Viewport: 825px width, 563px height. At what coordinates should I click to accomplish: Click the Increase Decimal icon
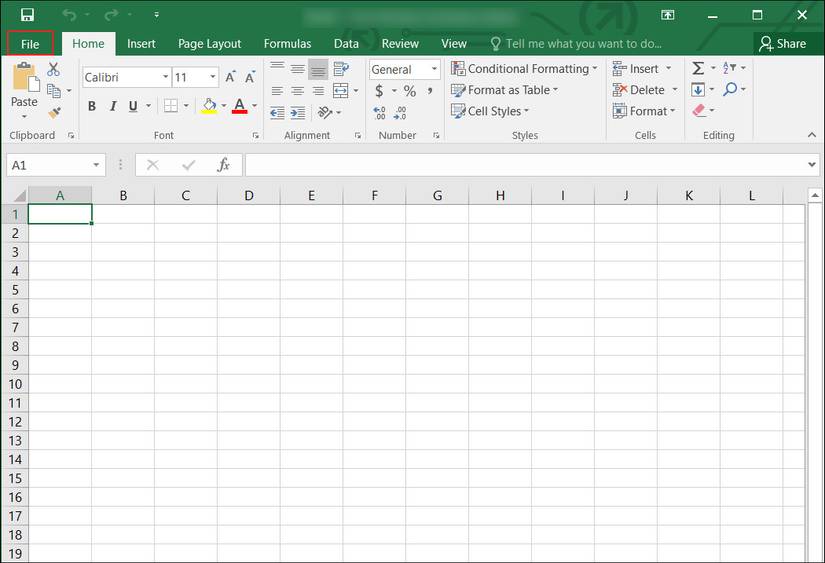(379, 113)
